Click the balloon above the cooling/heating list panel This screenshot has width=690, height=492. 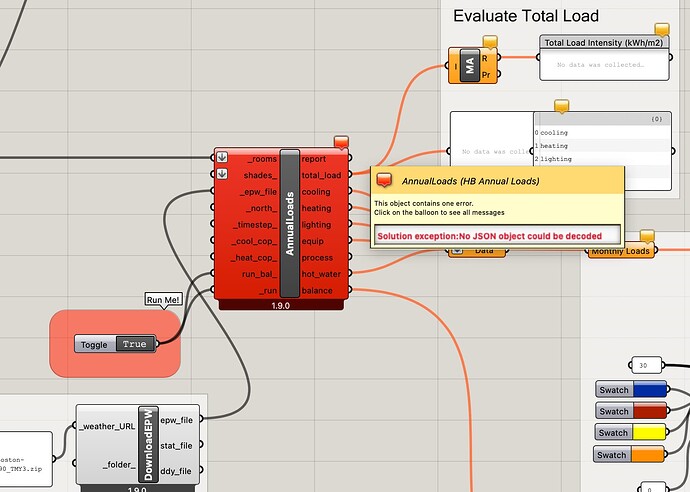pos(560,105)
